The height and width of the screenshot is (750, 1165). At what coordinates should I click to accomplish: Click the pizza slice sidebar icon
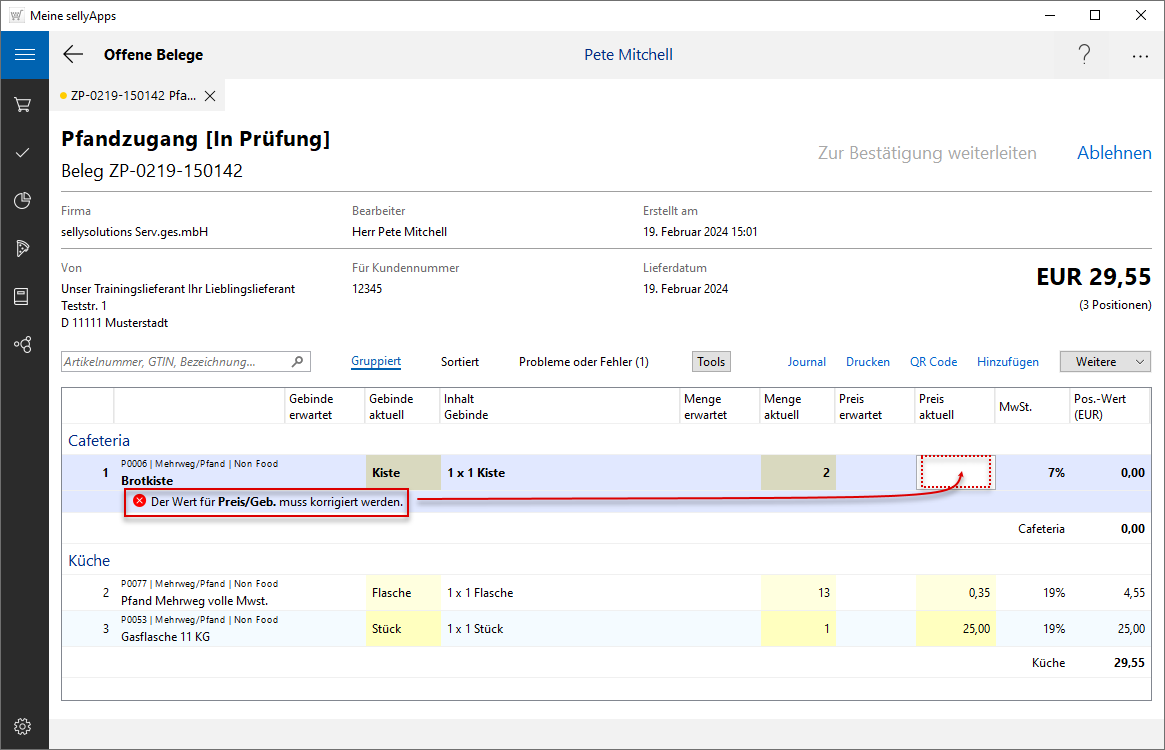point(23,248)
